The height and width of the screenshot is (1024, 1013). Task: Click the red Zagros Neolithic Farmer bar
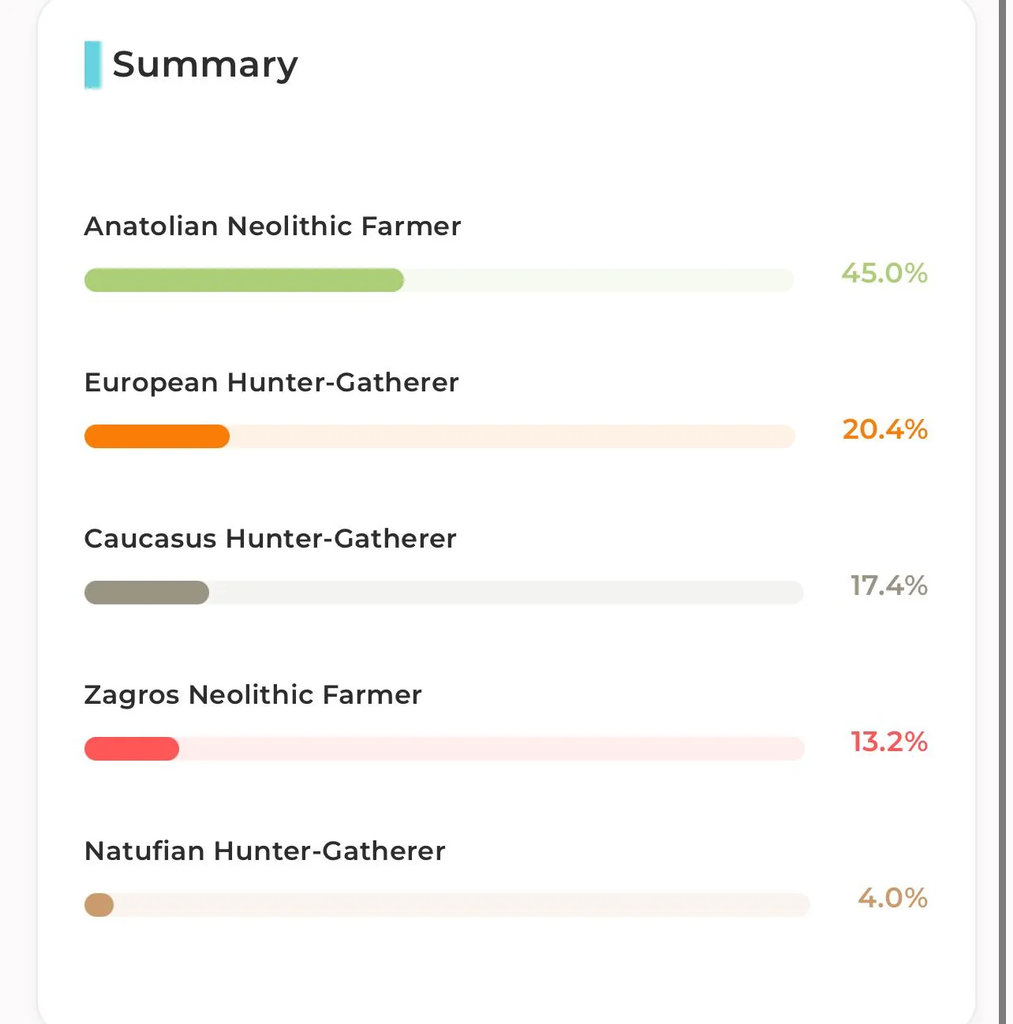132,748
